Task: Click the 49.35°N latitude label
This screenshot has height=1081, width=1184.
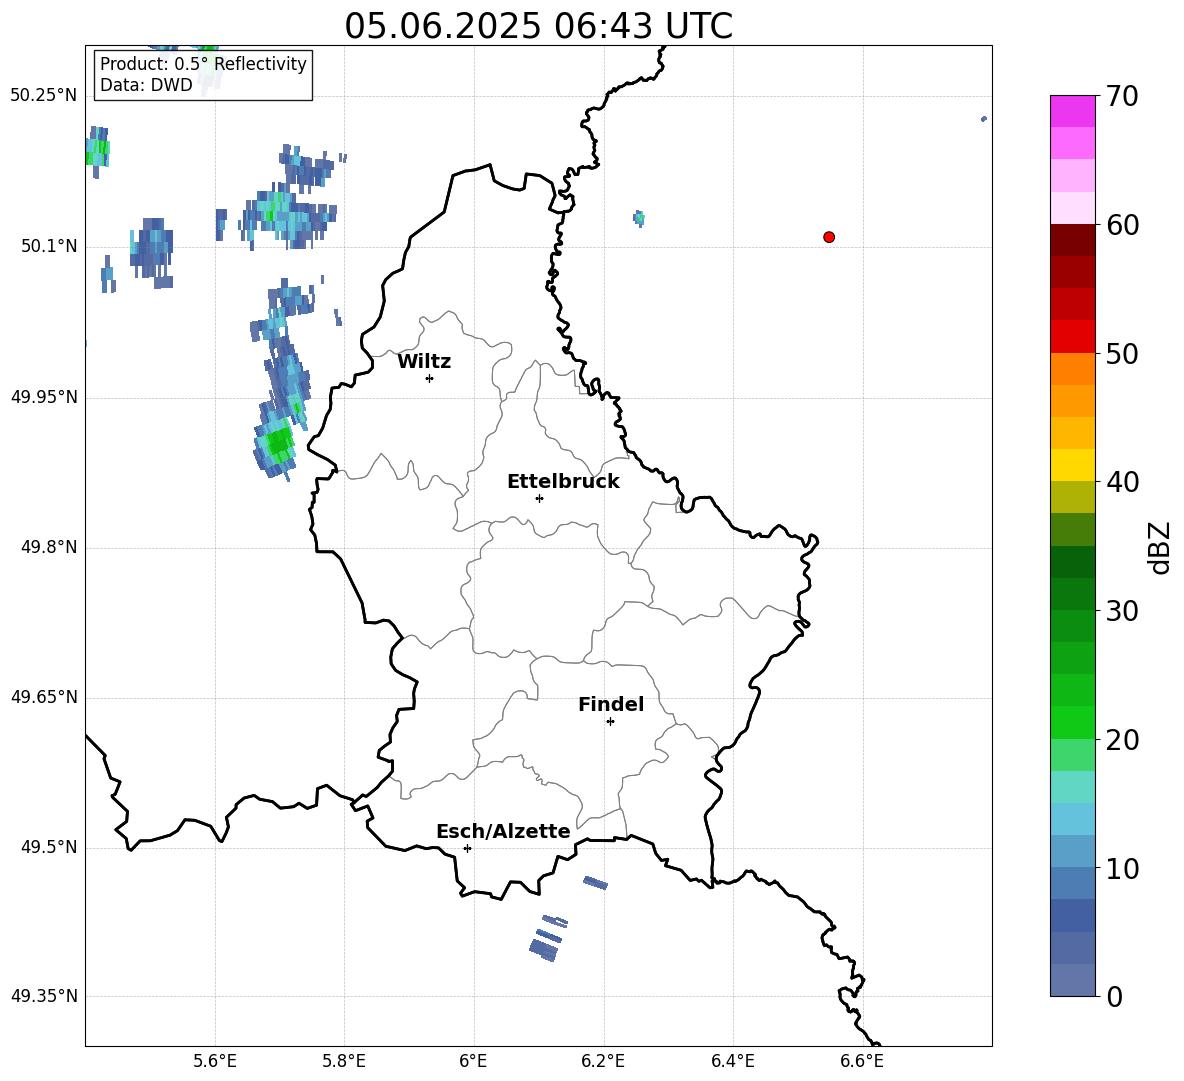Action: [x=44, y=996]
